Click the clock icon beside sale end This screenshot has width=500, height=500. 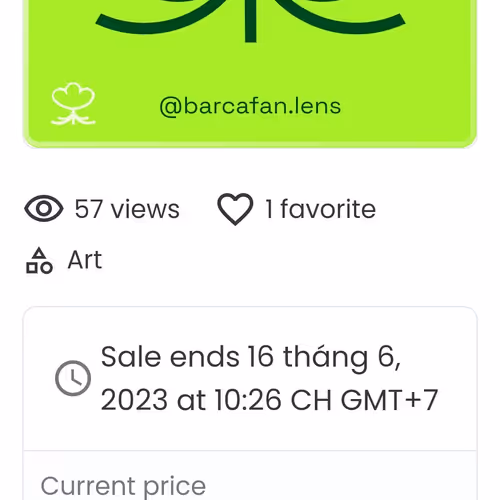click(x=73, y=378)
